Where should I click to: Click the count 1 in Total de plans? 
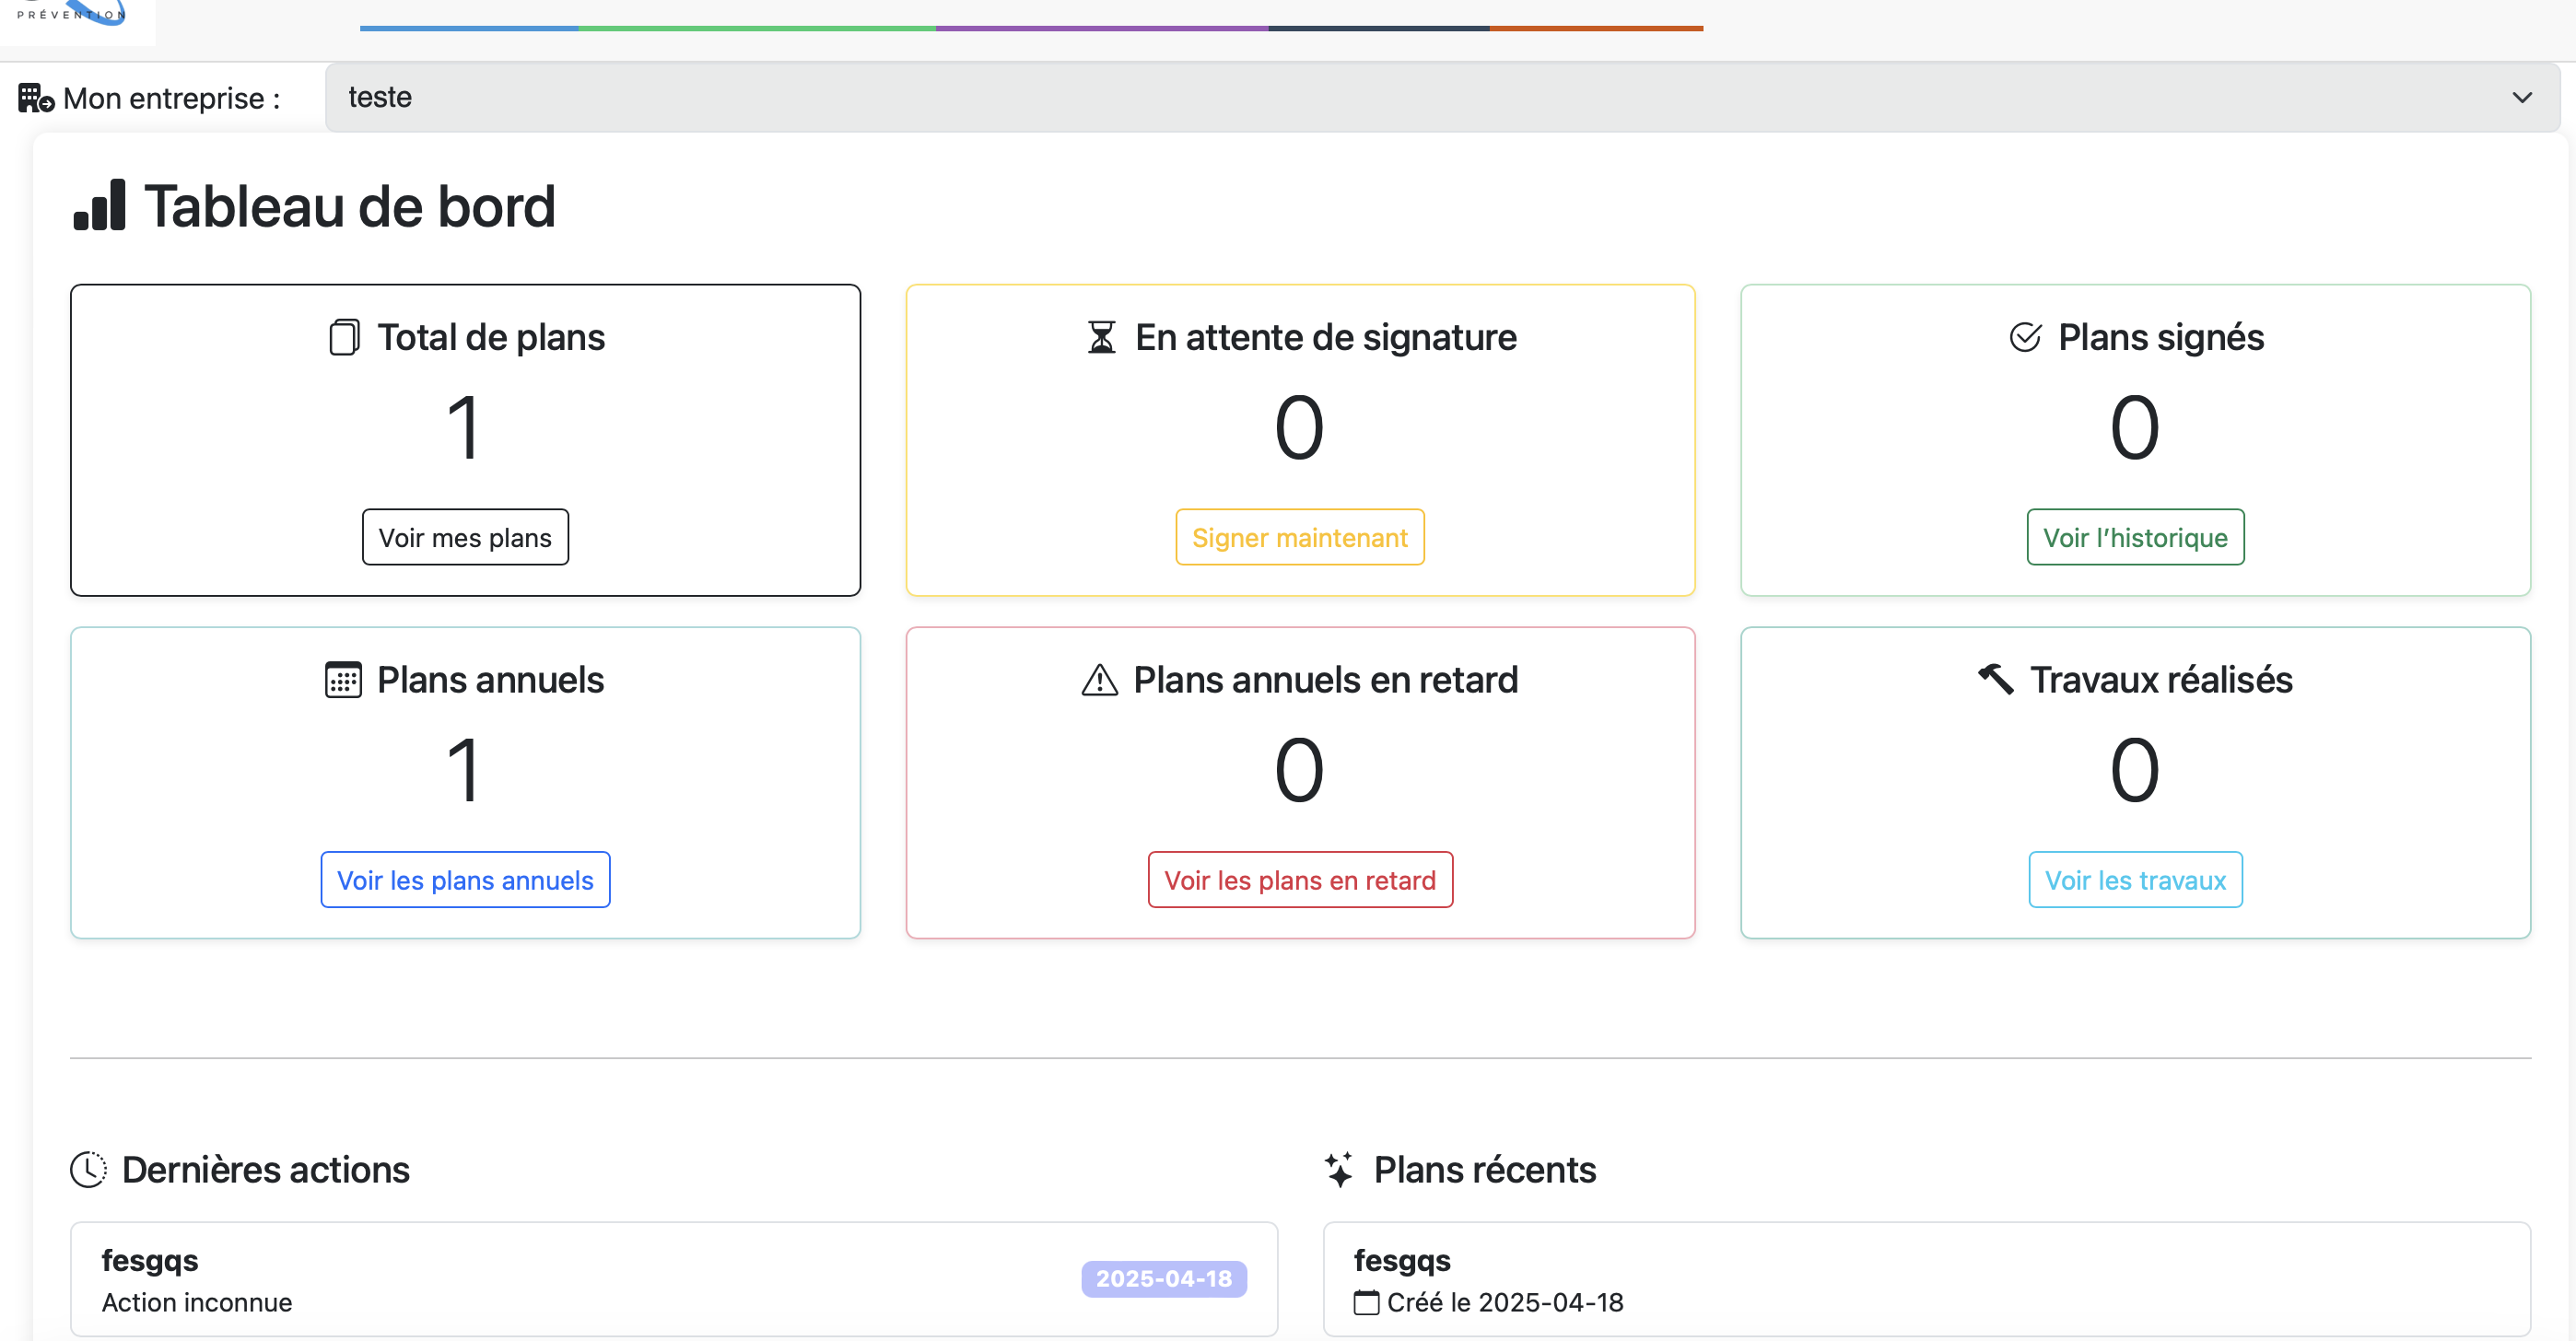465,427
